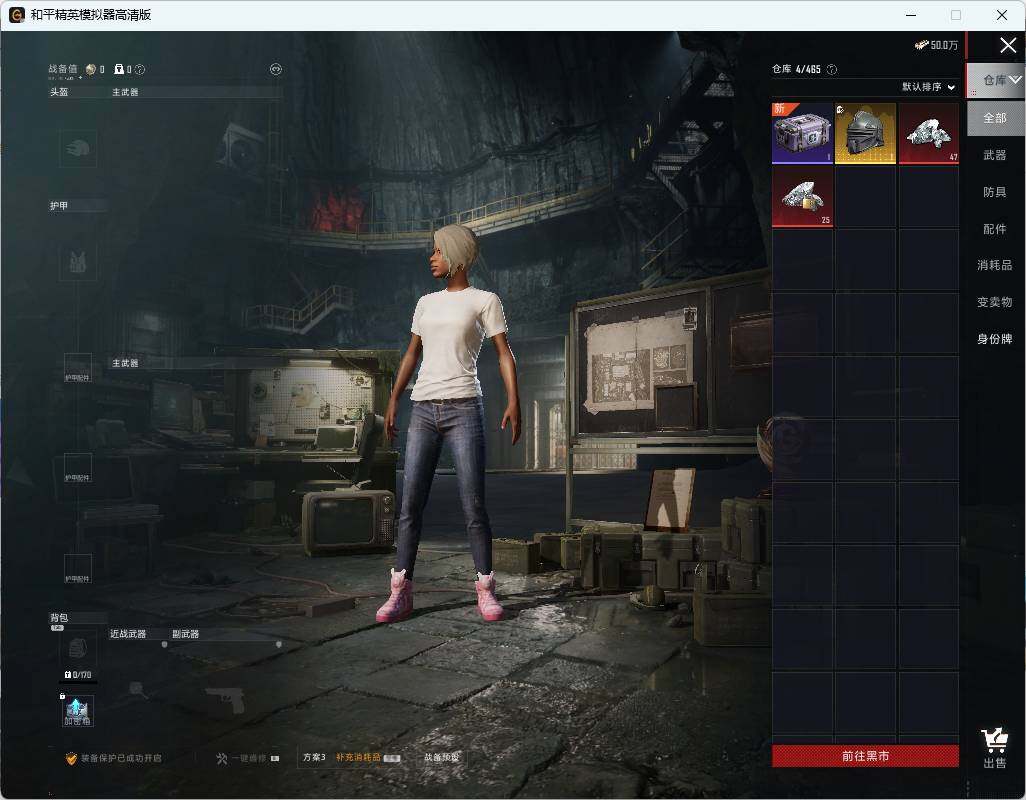Click the 前往黑市 red button
Viewport: 1026px width, 800px height.
click(x=865, y=756)
